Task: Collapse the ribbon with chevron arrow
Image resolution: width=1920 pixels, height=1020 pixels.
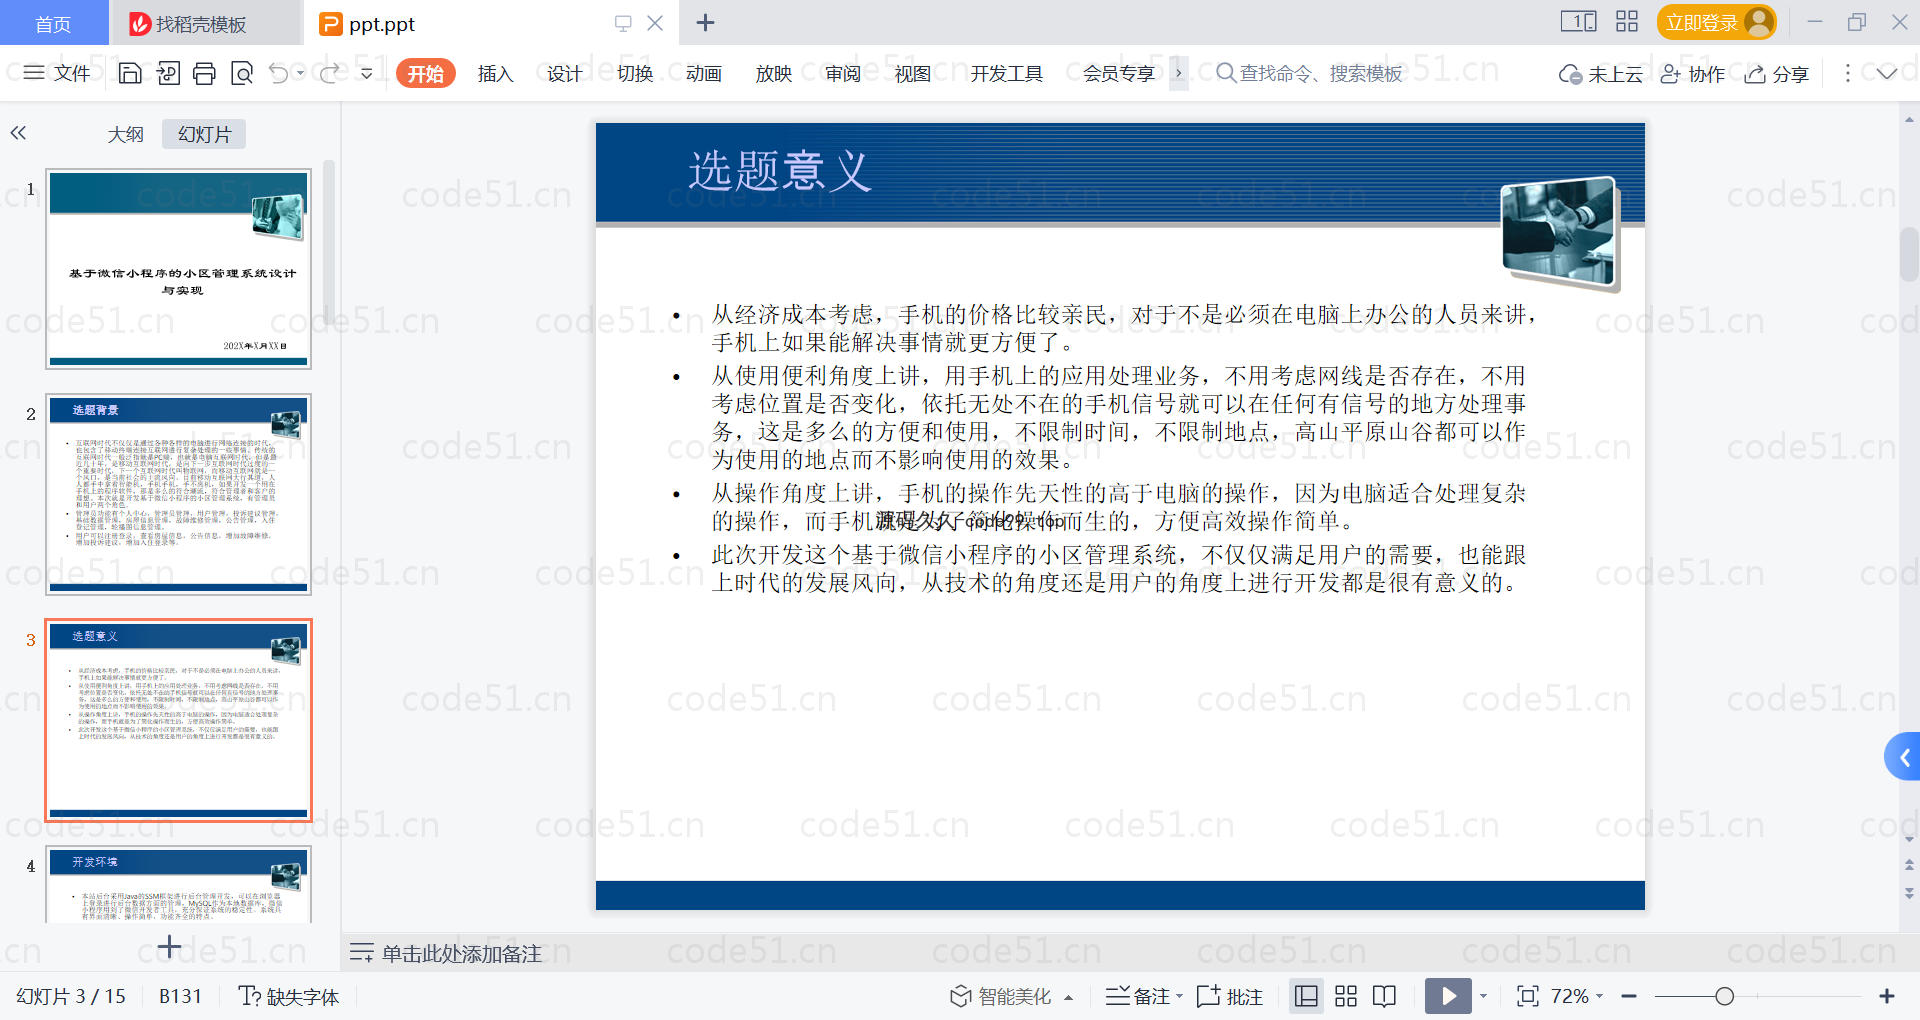Action: coord(1887,73)
